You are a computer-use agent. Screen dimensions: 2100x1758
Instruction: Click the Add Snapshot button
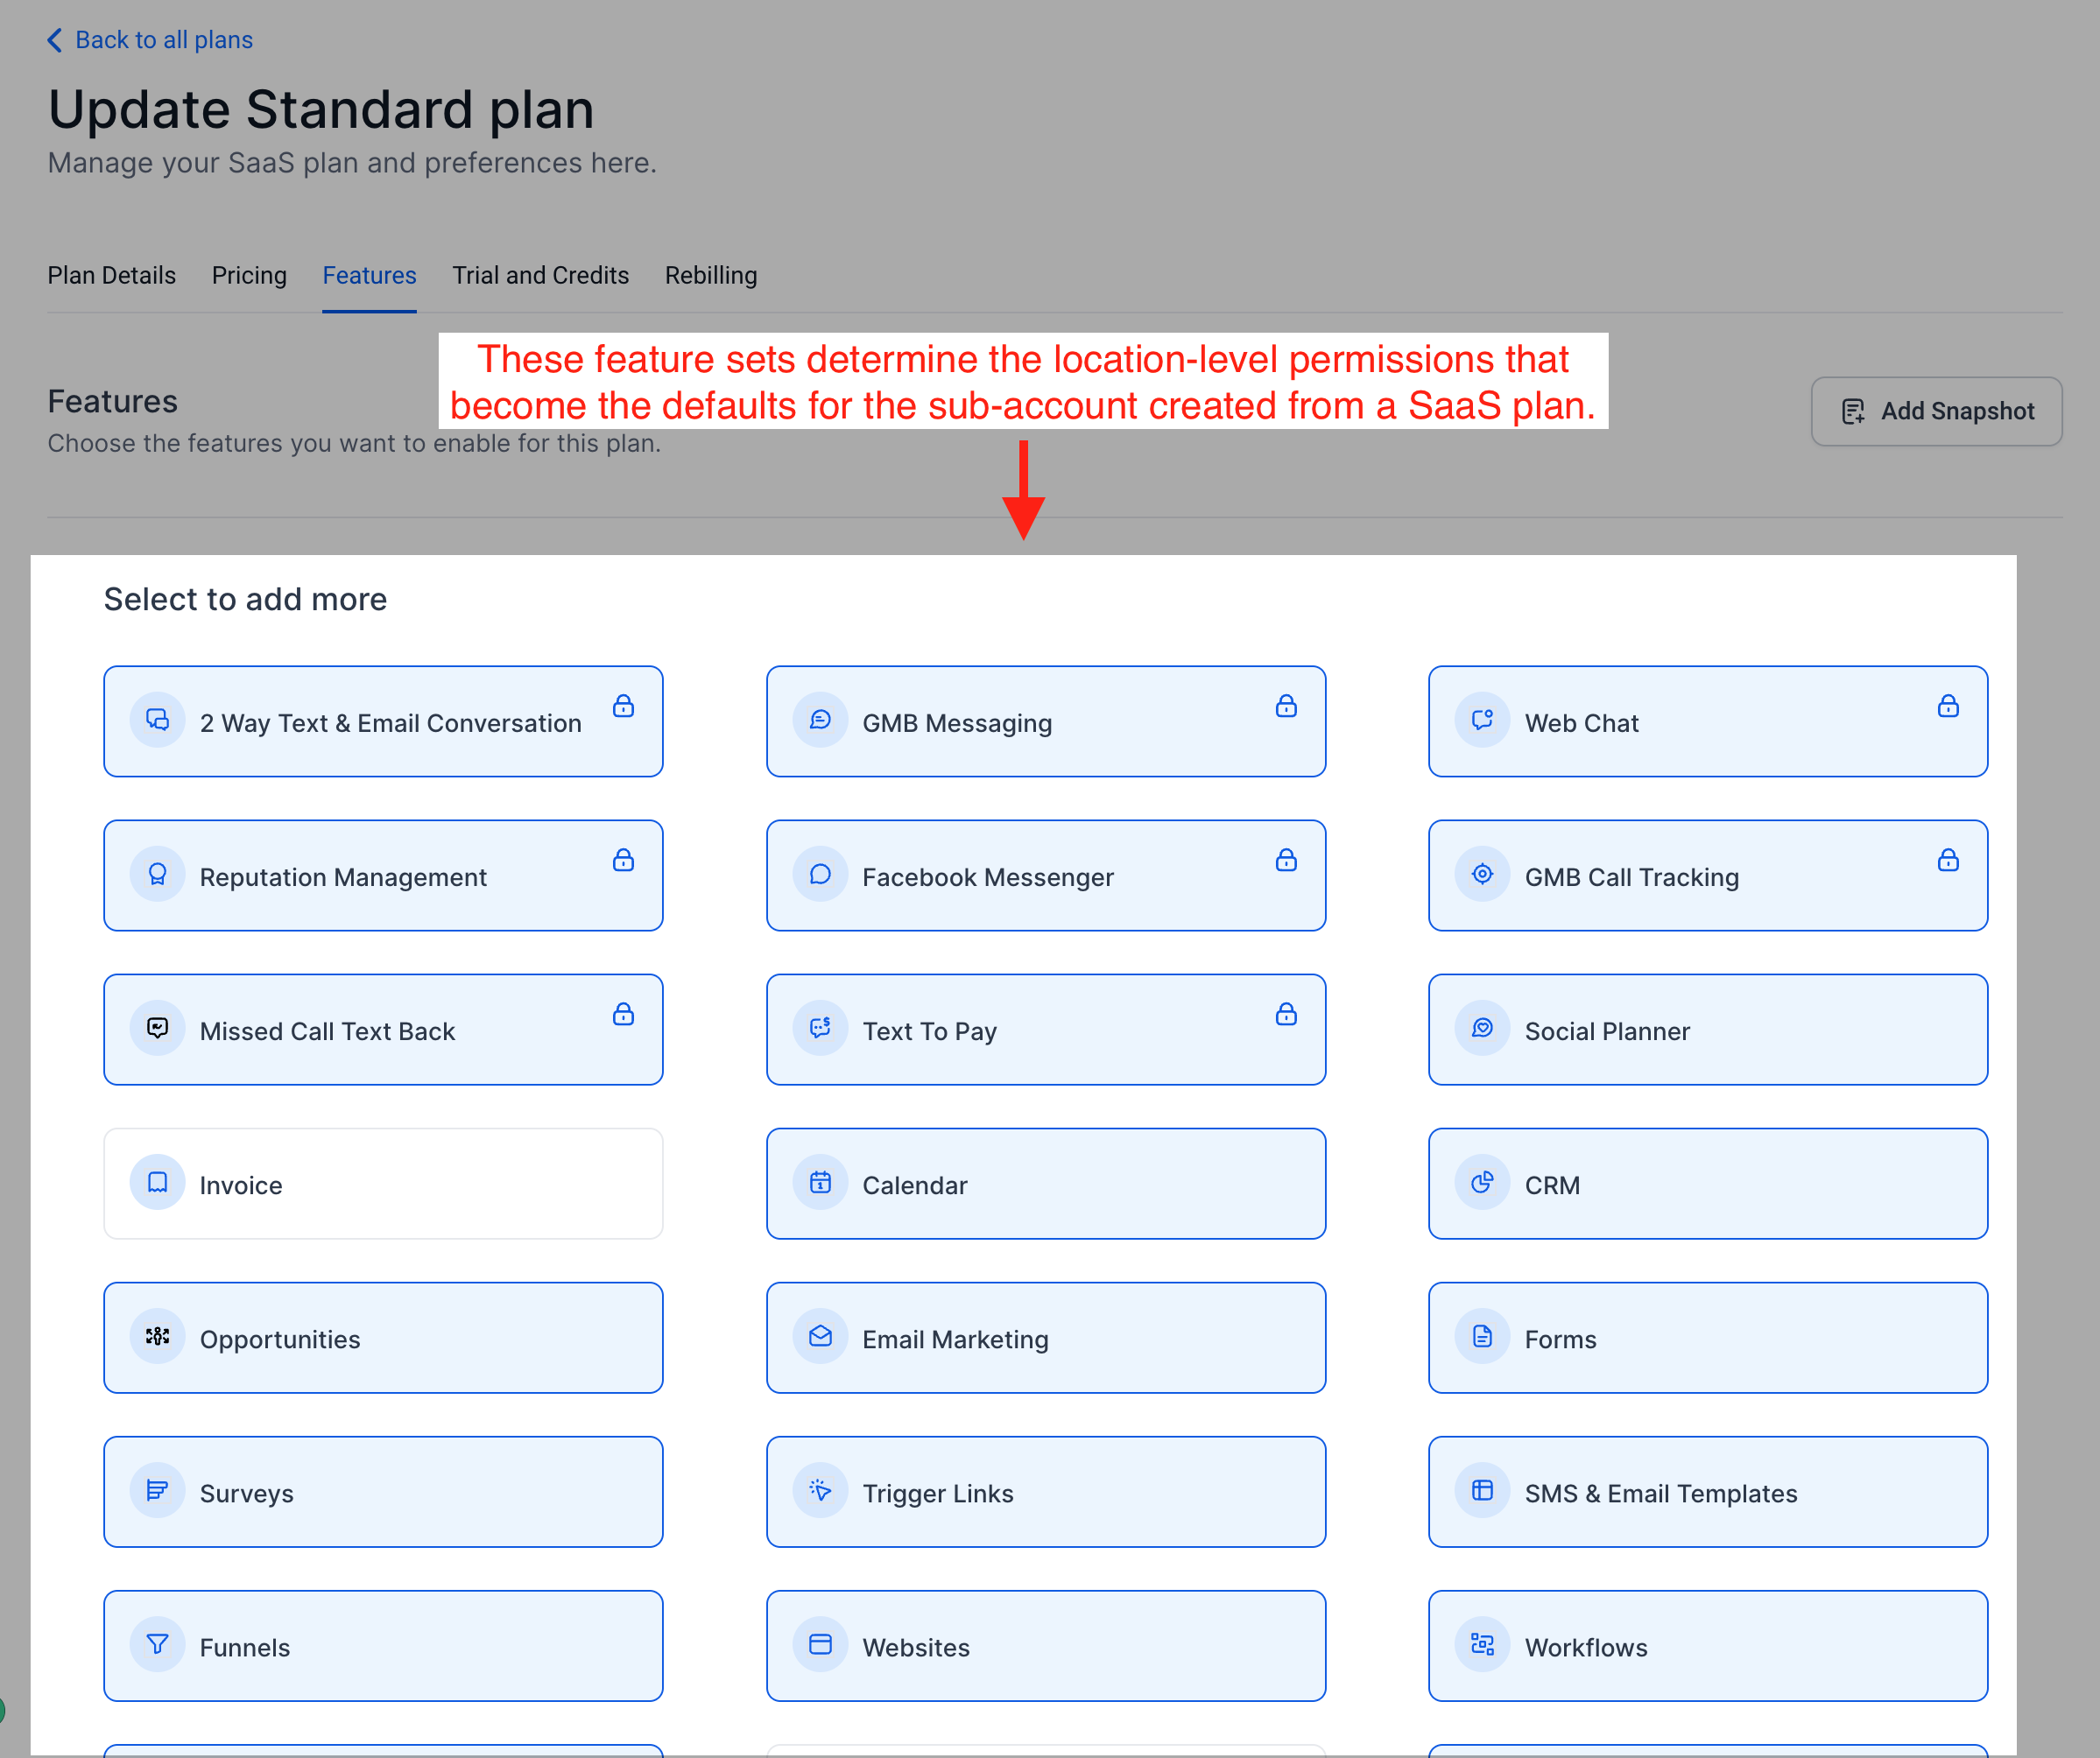tap(1936, 411)
